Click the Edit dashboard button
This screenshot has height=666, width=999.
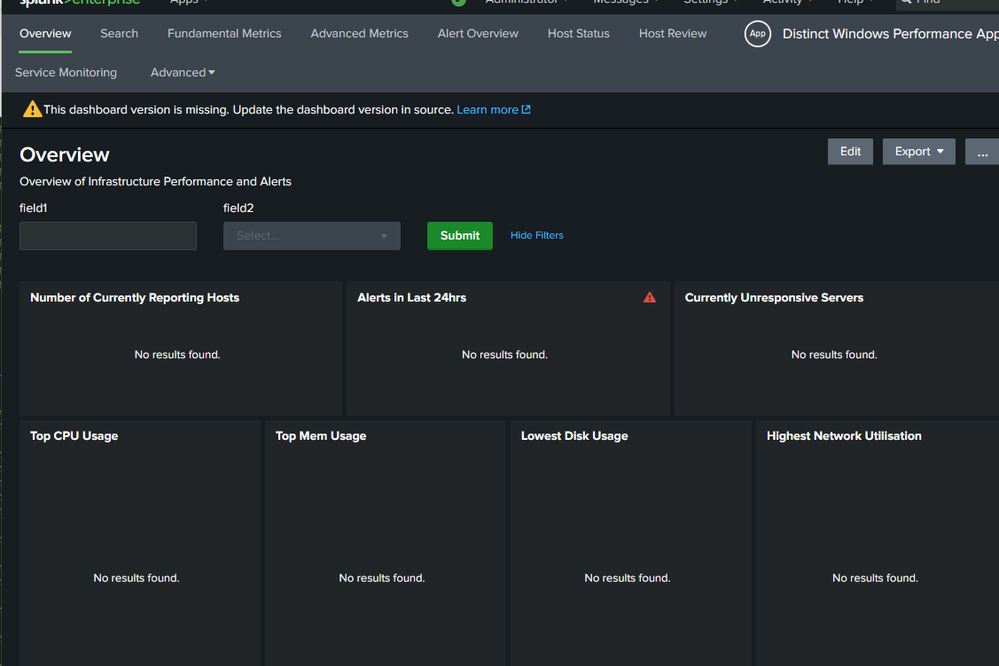(850, 152)
